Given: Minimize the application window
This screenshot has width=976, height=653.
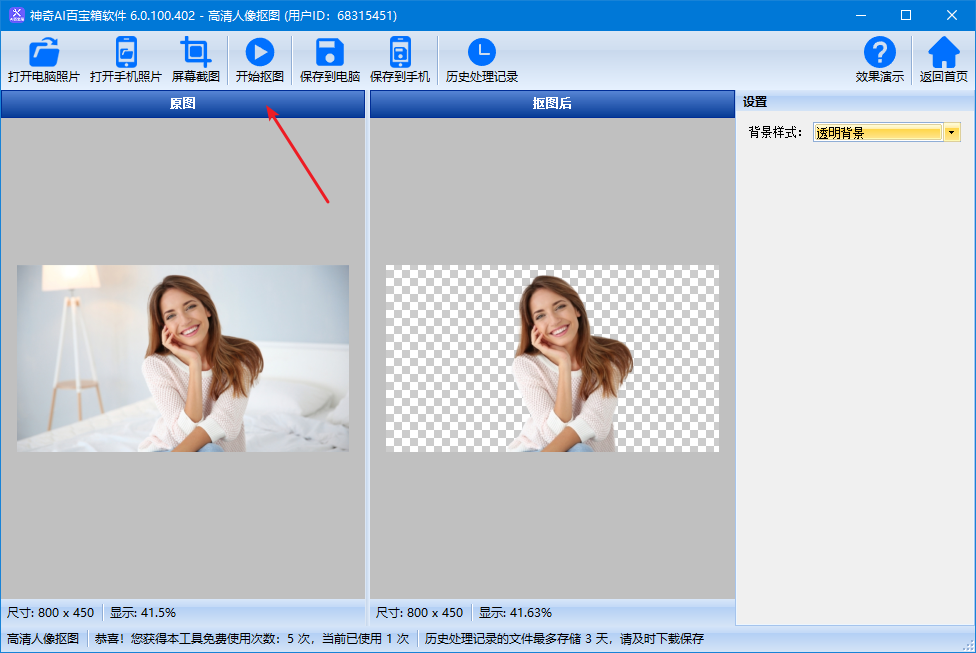Looking at the screenshot, I should 861,15.
